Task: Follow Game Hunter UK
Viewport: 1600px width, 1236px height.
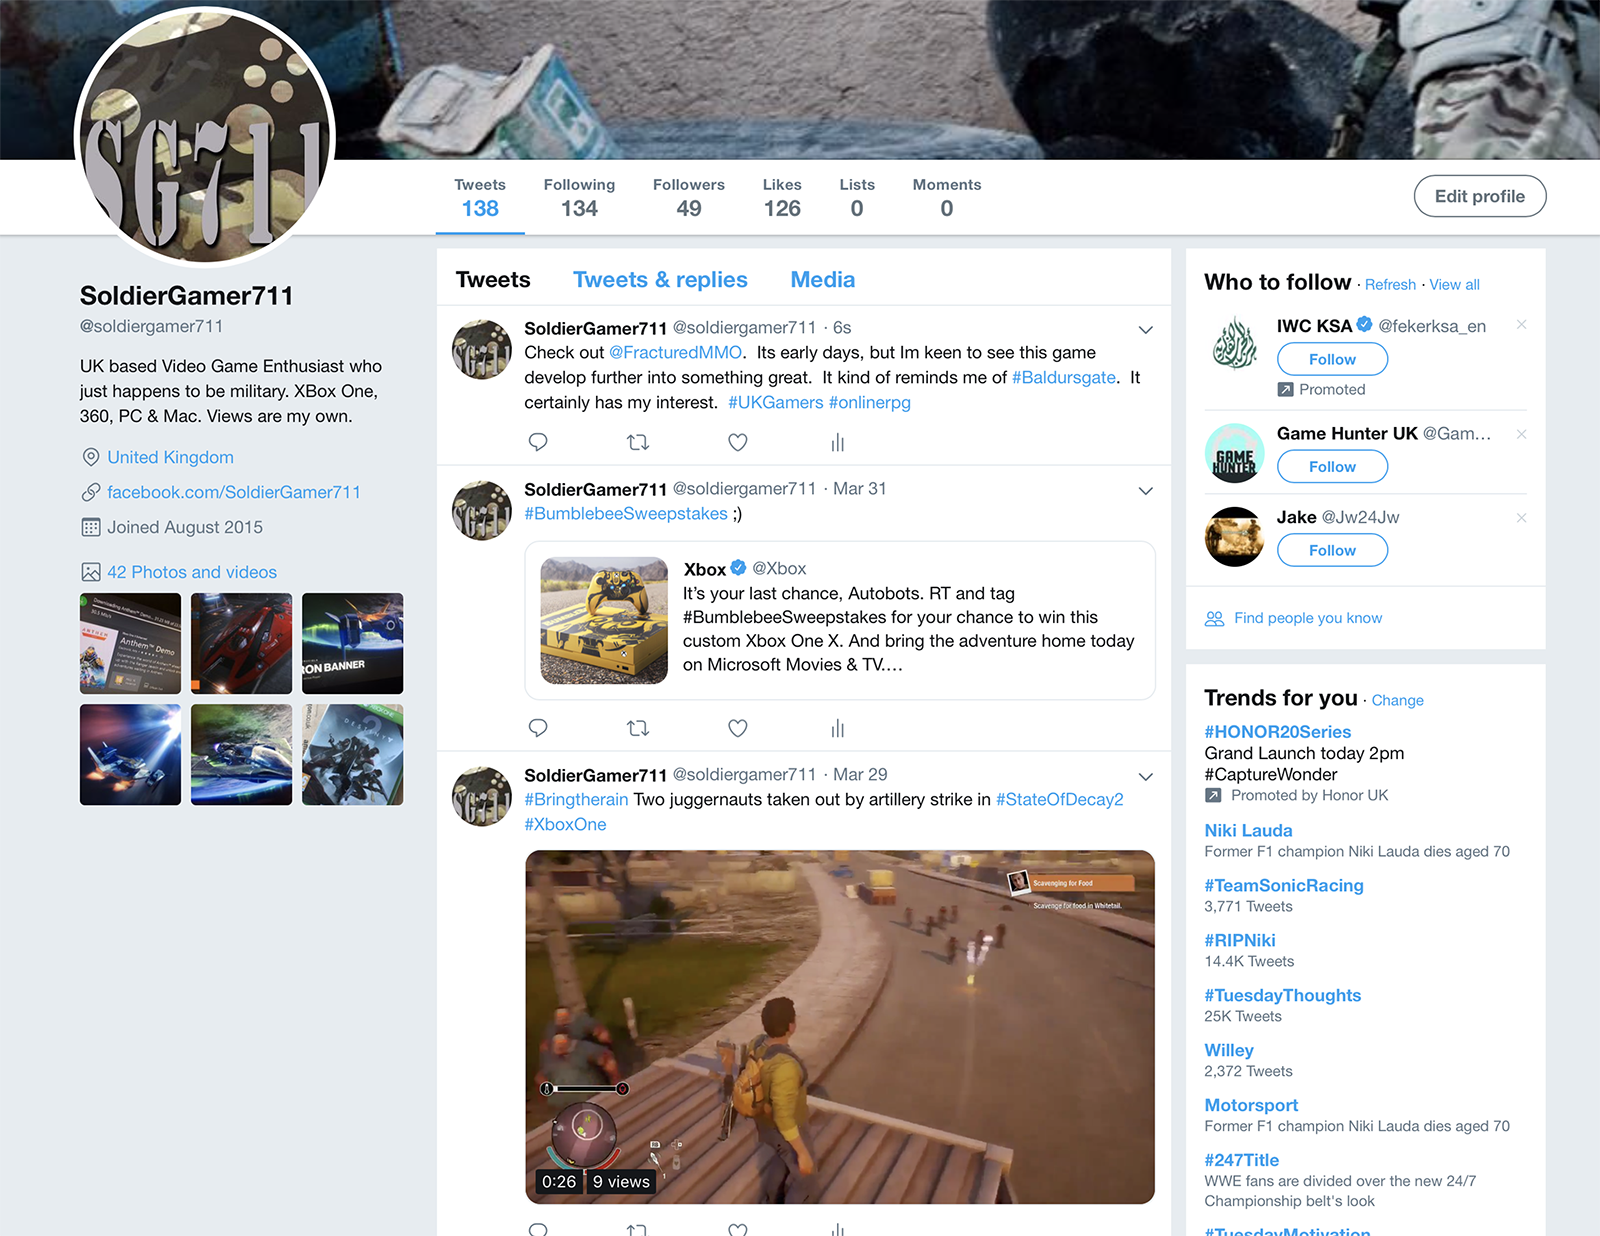Action: pos(1332,467)
